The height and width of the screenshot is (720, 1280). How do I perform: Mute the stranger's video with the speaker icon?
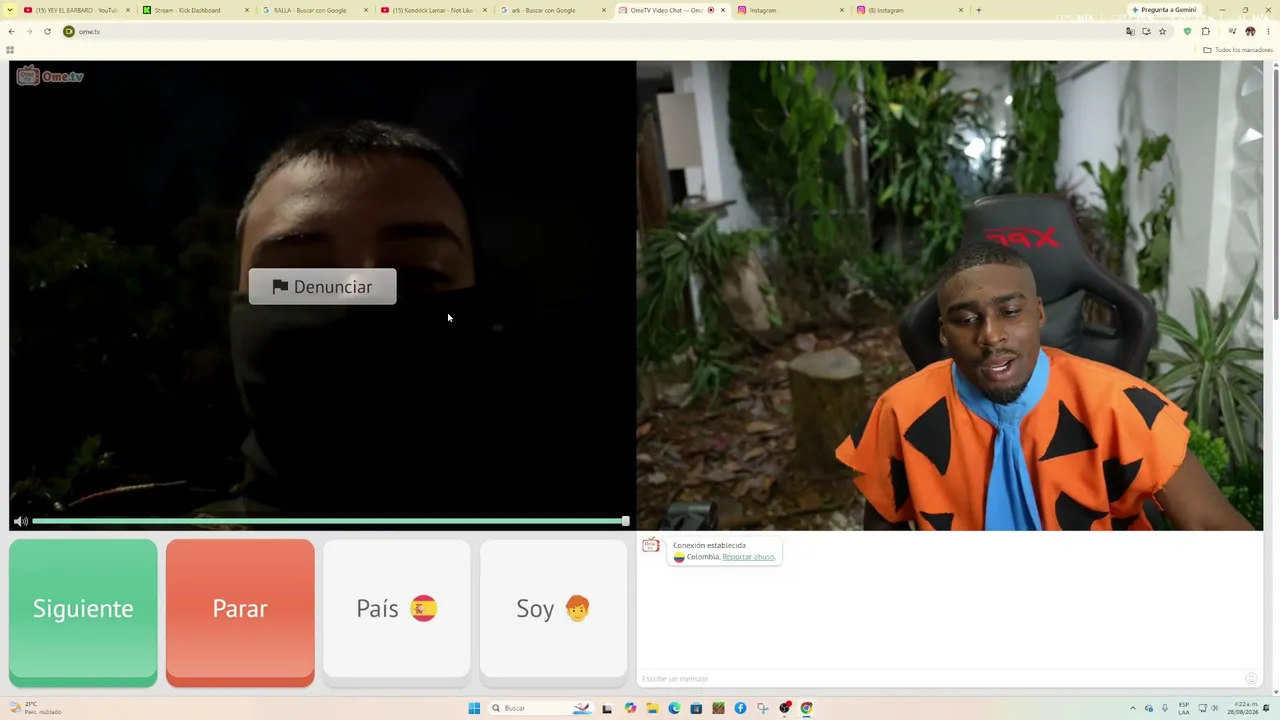pyautogui.click(x=20, y=521)
